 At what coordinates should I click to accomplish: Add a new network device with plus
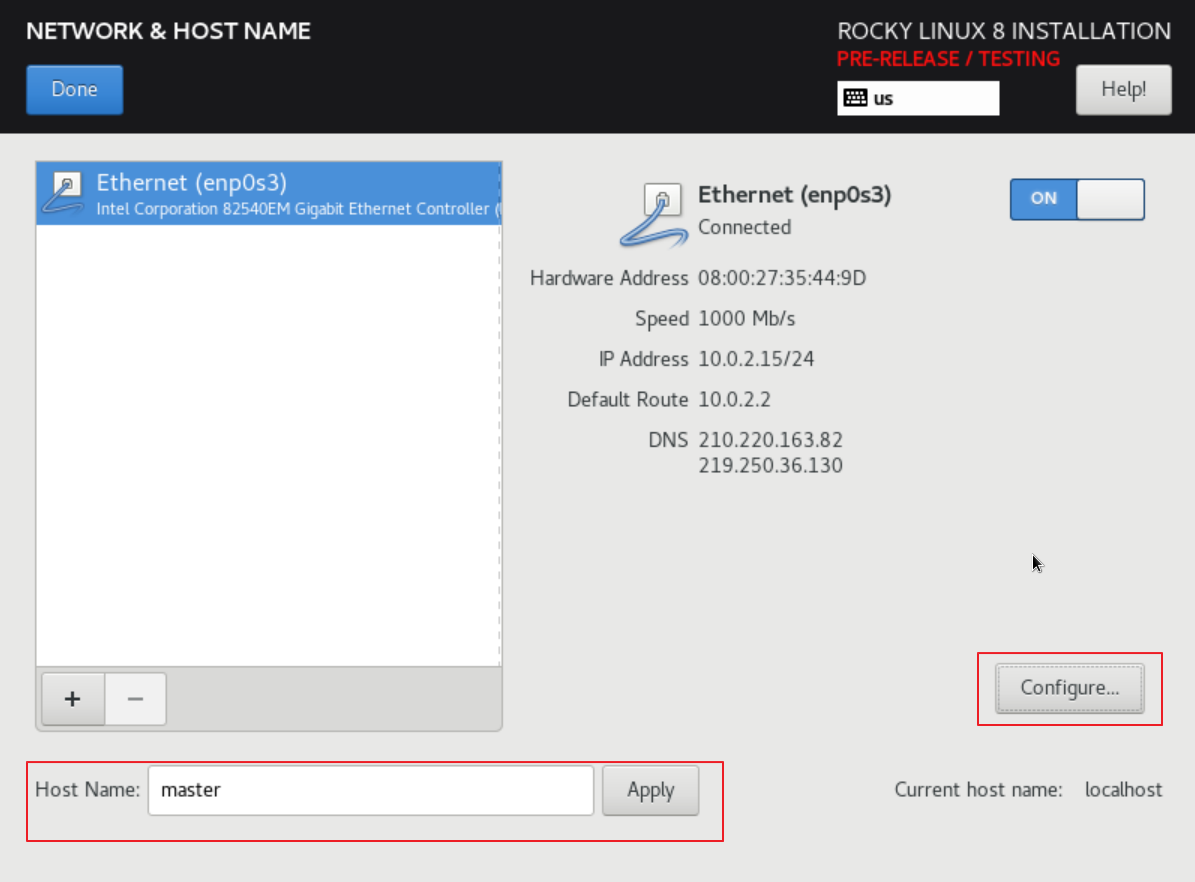73,699
